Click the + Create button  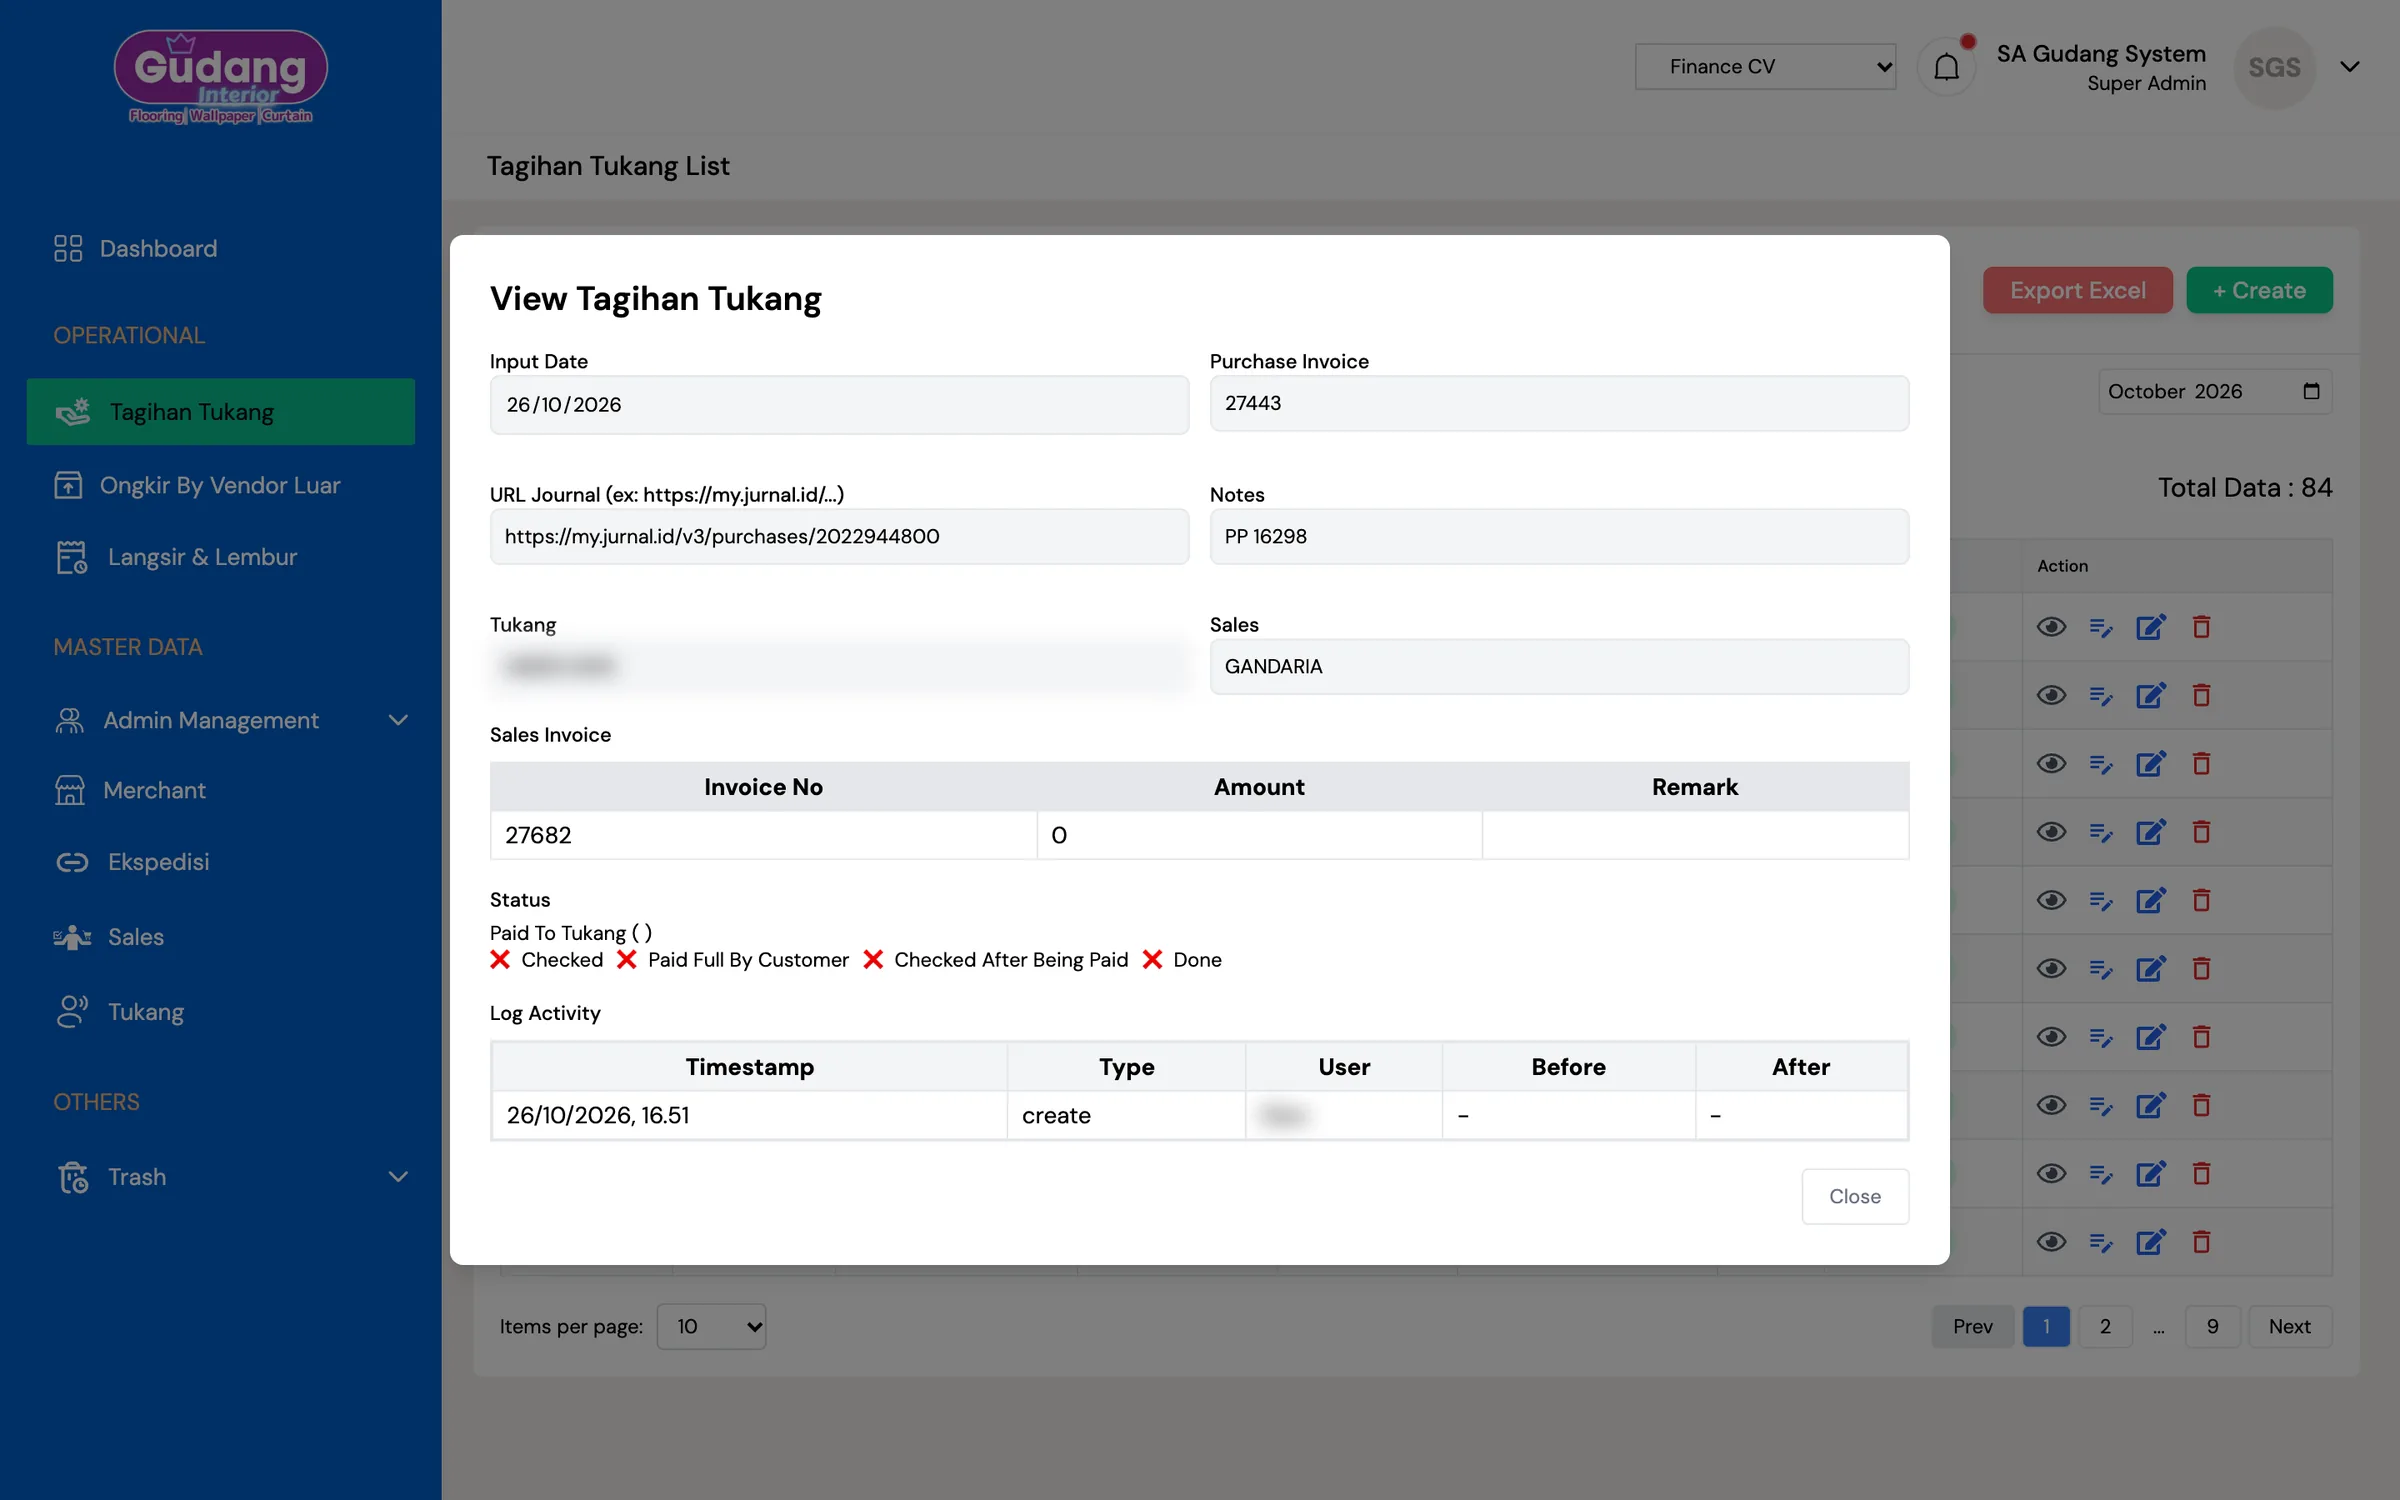click(x=2259, y=290)
